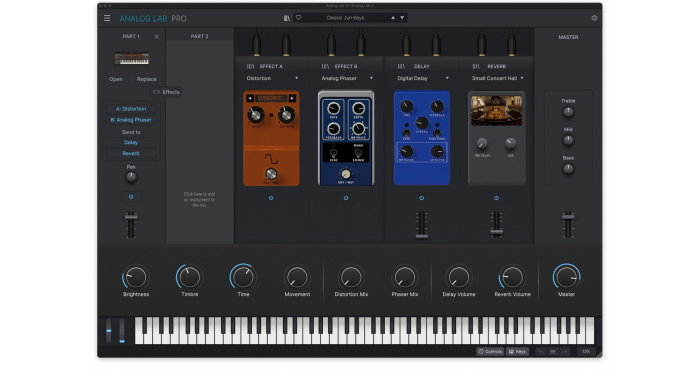
Task: Open the hamburger main menu
Action: point(107,18)
